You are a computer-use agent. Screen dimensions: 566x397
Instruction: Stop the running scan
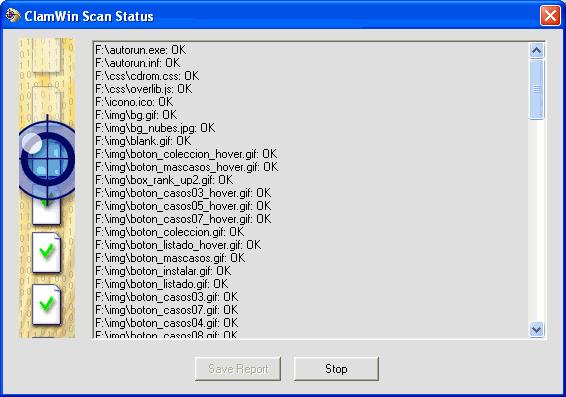point(336,369)
